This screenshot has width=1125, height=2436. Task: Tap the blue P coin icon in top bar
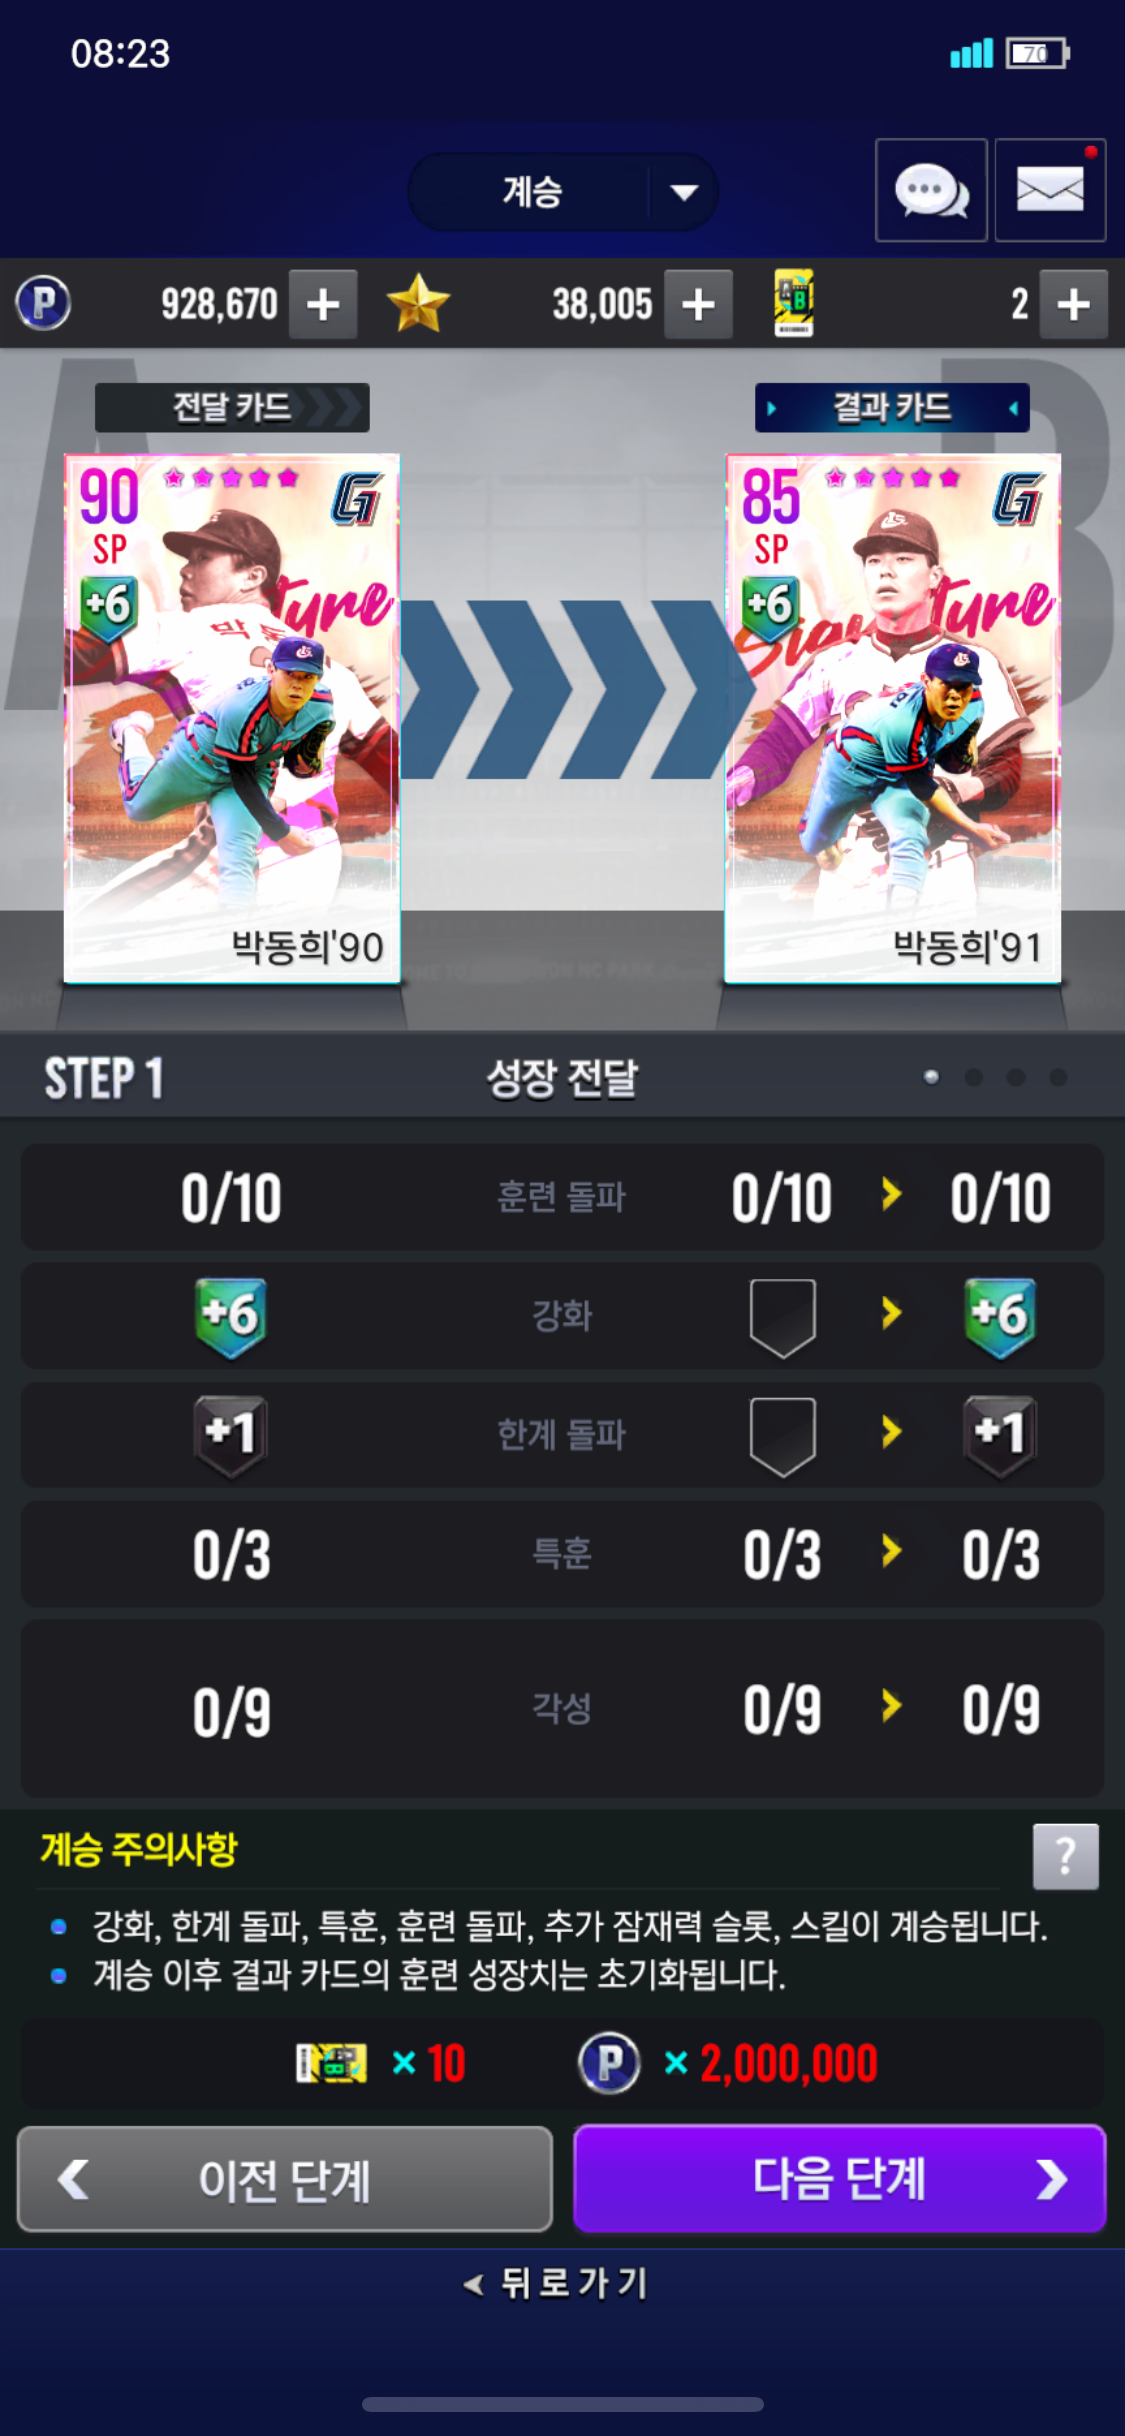tap(43, 303)
